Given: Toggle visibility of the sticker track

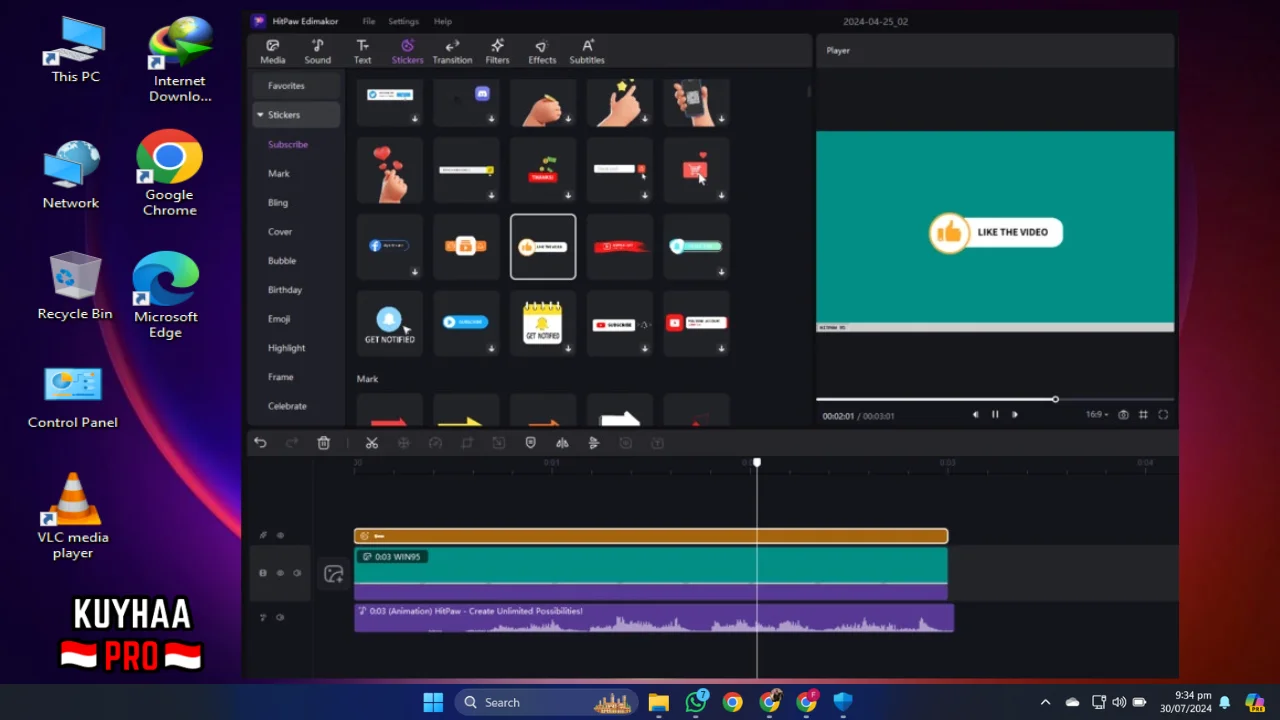Looking at the screenshot, I should tap(280, 536).
